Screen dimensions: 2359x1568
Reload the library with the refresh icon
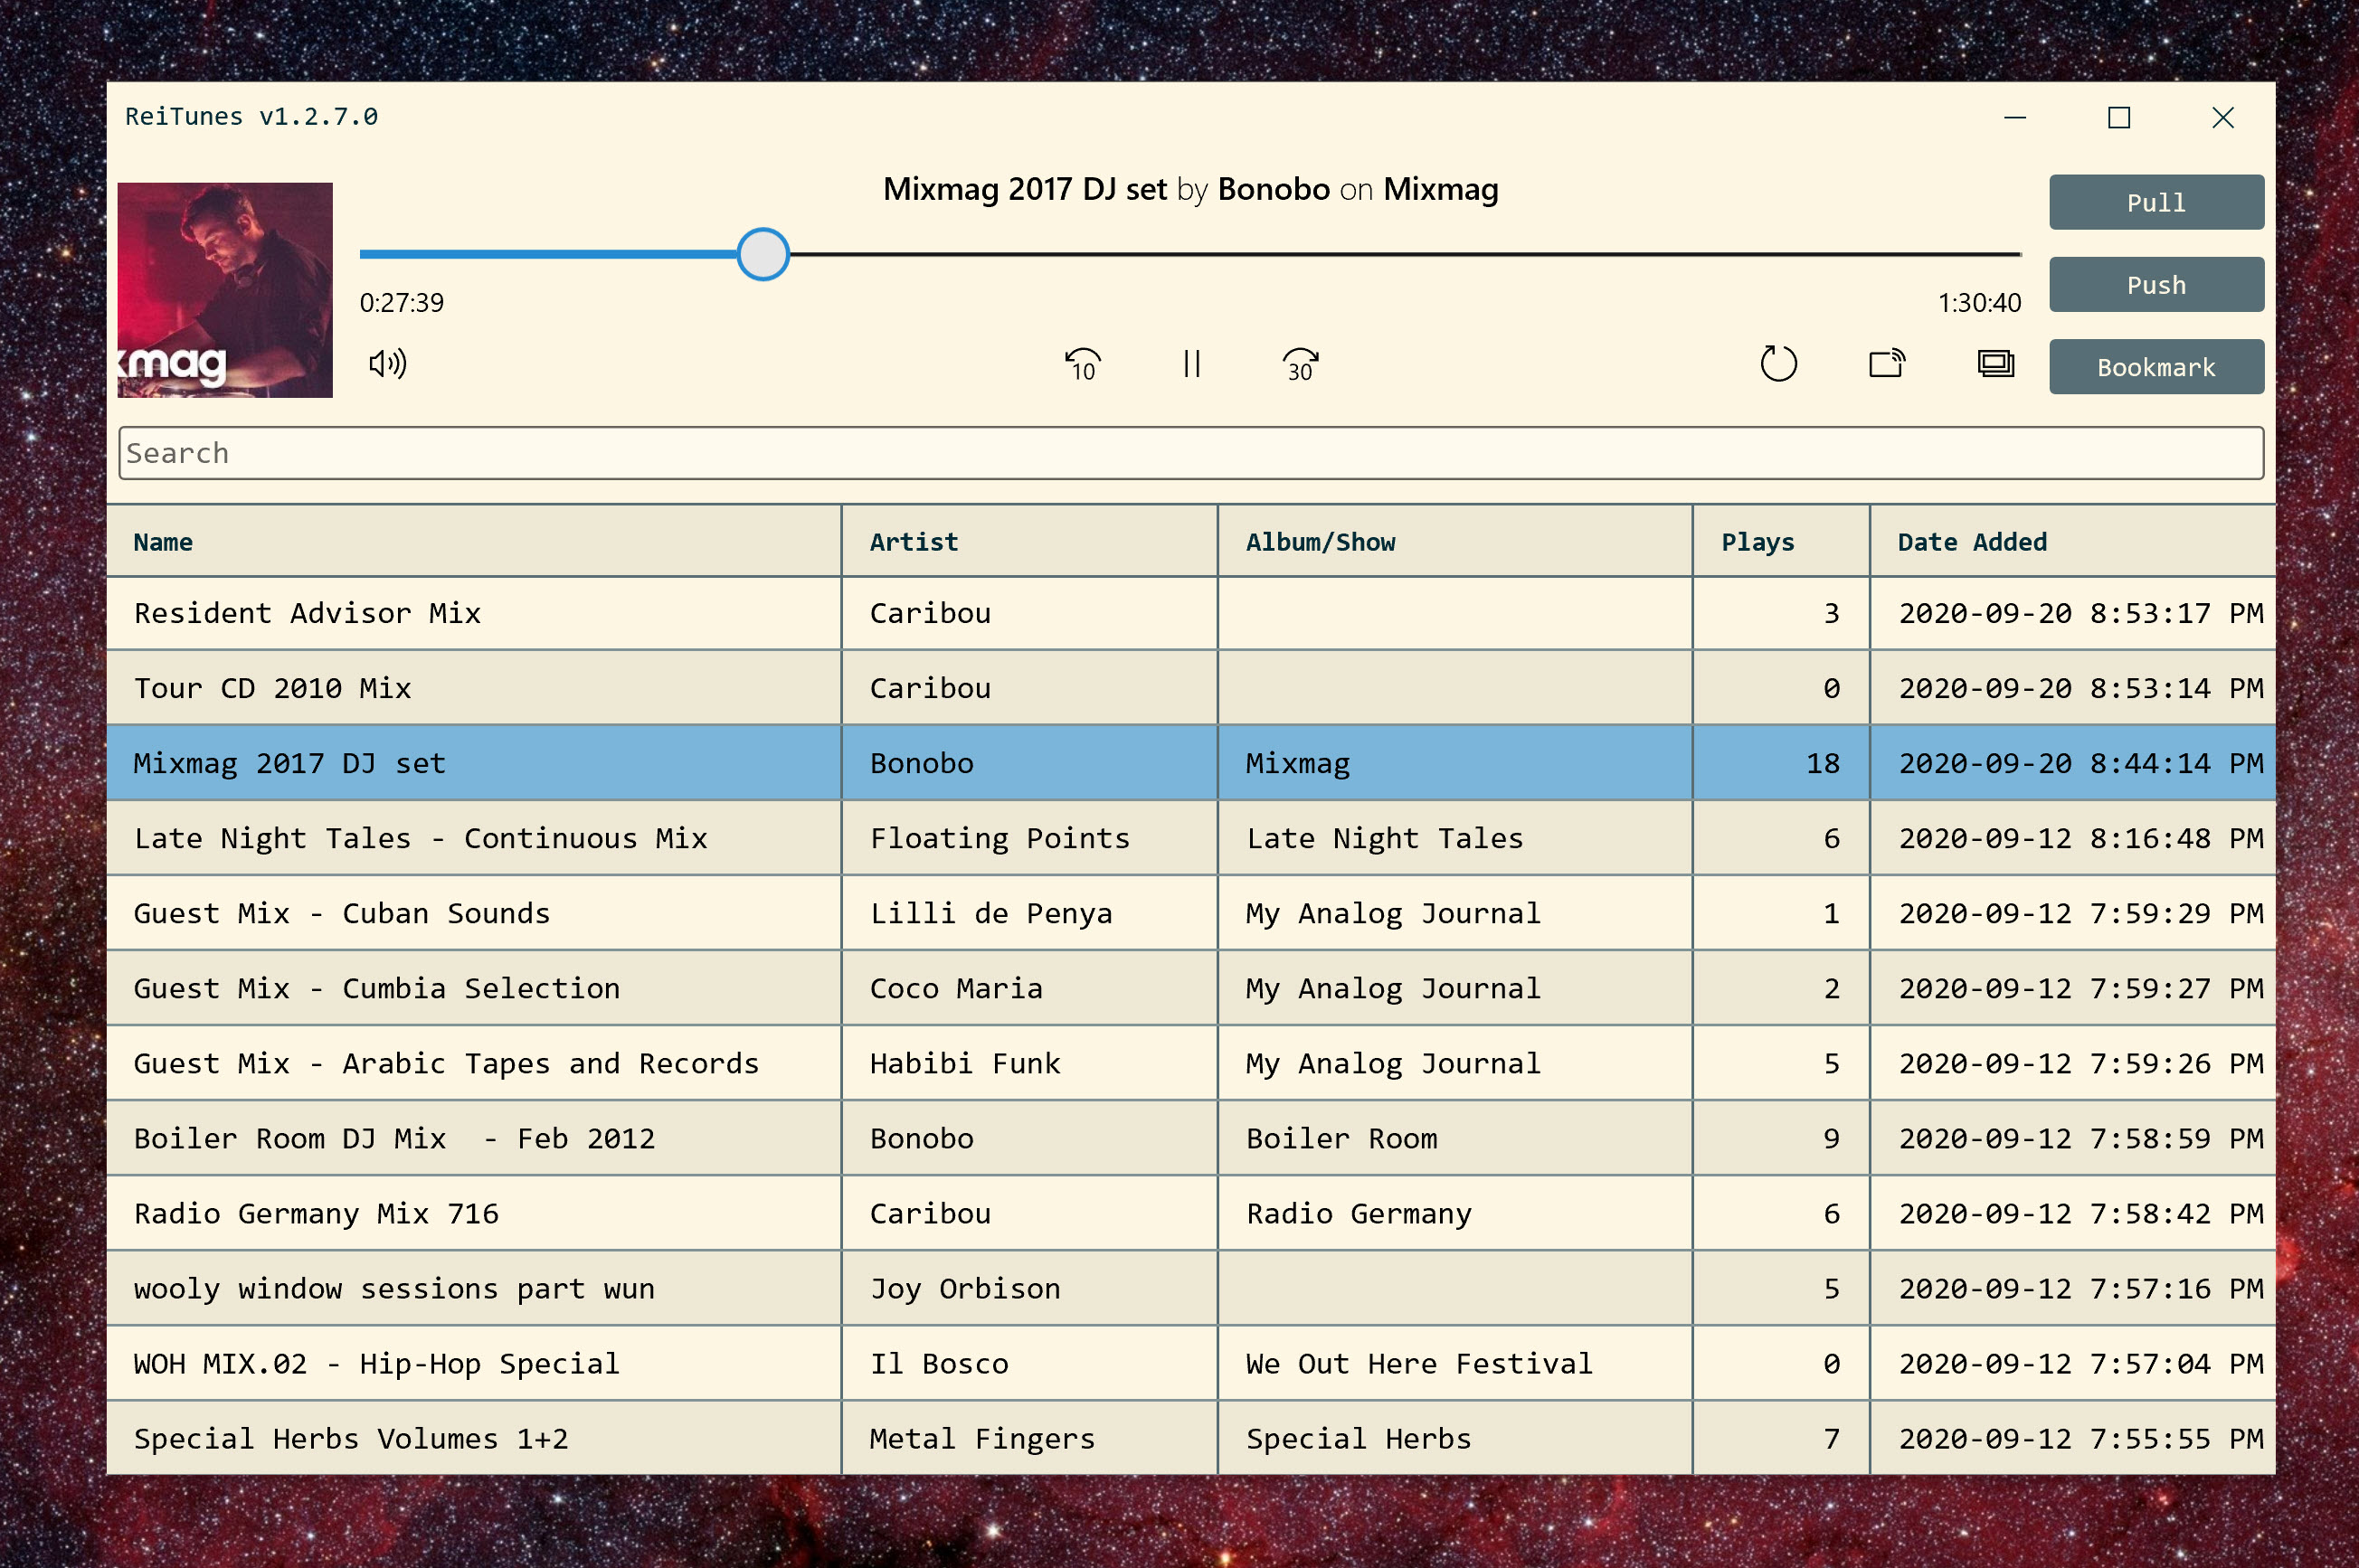(x=1779, y=364)
